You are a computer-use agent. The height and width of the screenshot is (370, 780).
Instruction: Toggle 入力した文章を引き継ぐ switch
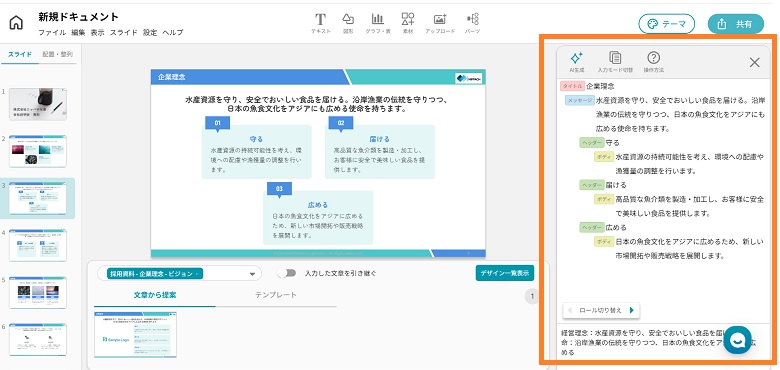287,273
